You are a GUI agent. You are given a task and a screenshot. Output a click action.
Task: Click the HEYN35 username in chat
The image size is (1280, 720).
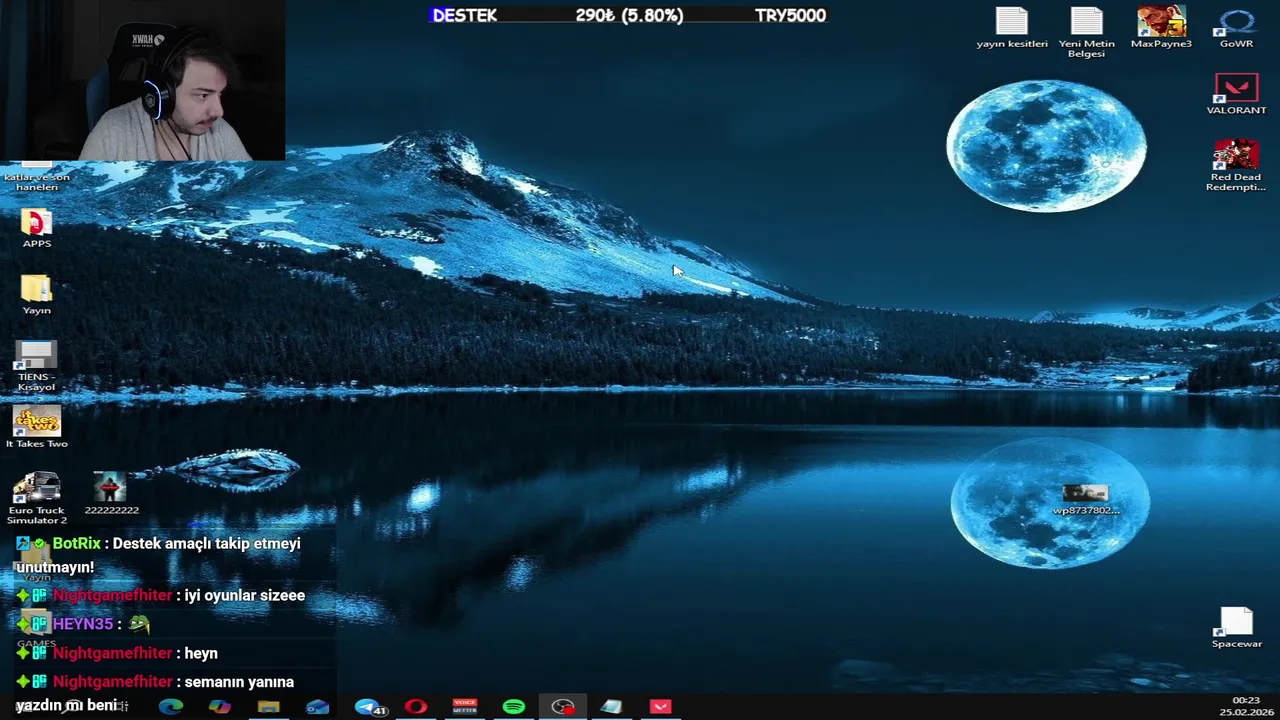pyautogui.click(x=83, y=623)
